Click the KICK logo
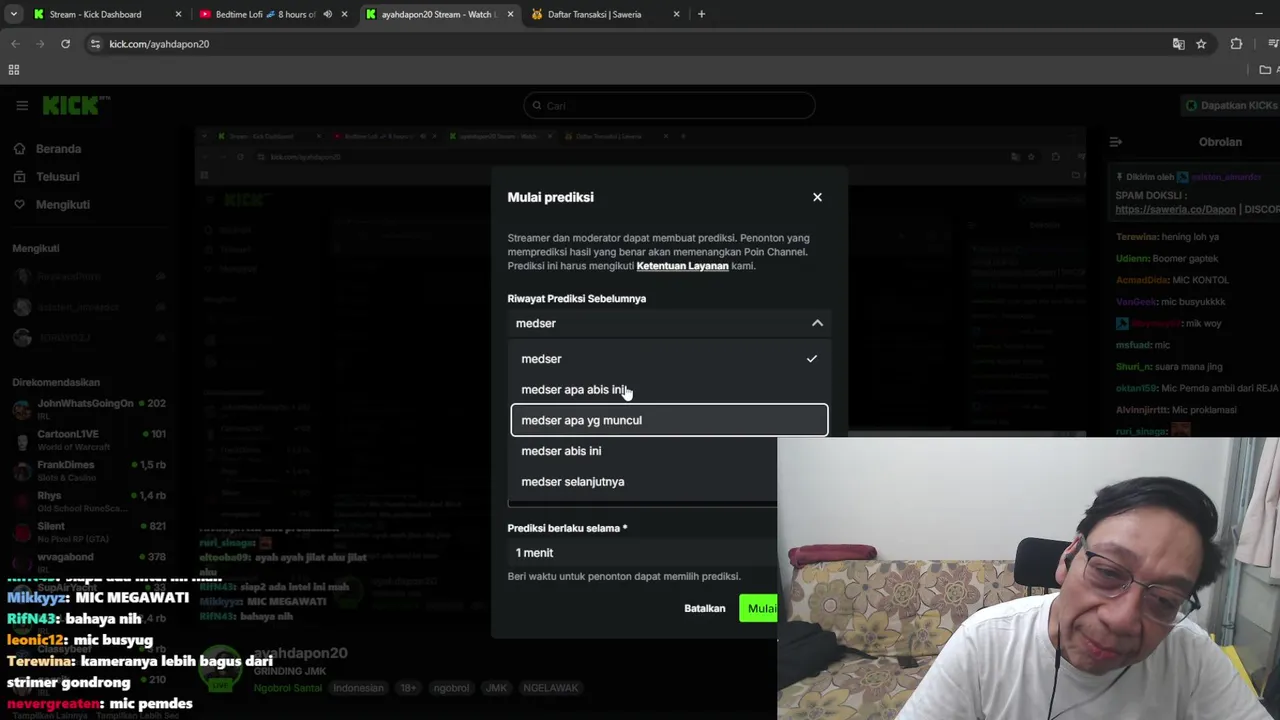Viewport: 1280px width, 720px height. (75, 105)
